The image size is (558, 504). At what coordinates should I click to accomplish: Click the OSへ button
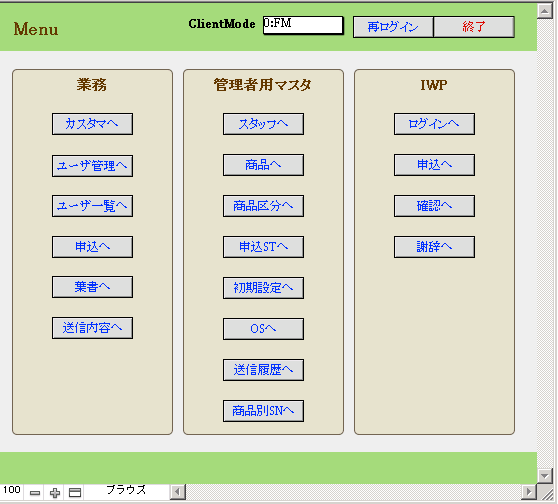point(263,329)
